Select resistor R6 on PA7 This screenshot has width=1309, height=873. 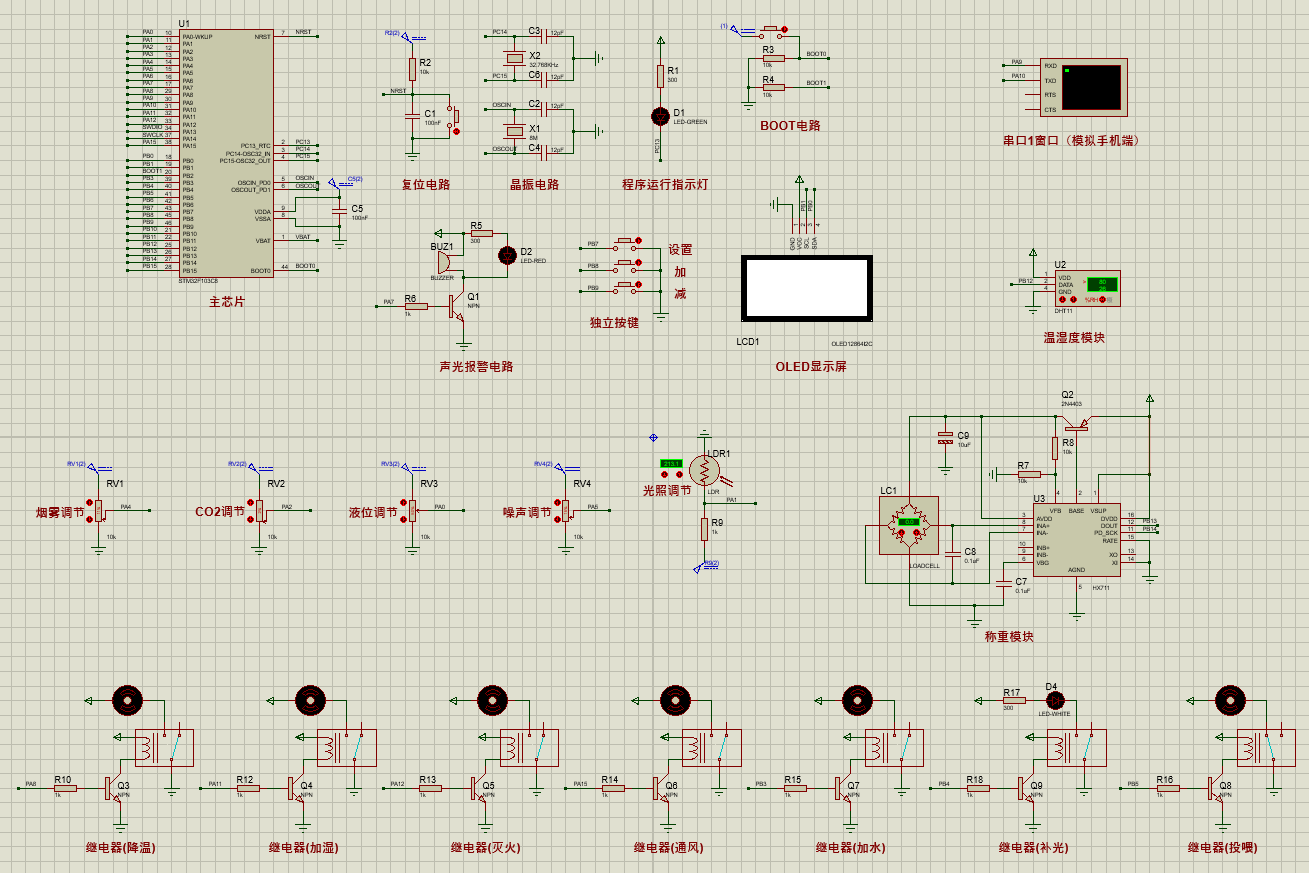click(x=416, y=306)
